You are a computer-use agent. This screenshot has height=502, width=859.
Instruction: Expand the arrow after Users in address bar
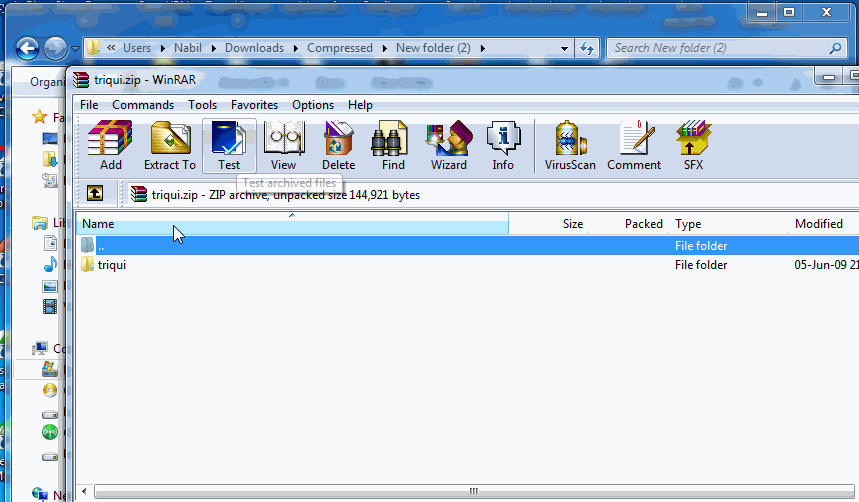point(163,48)
